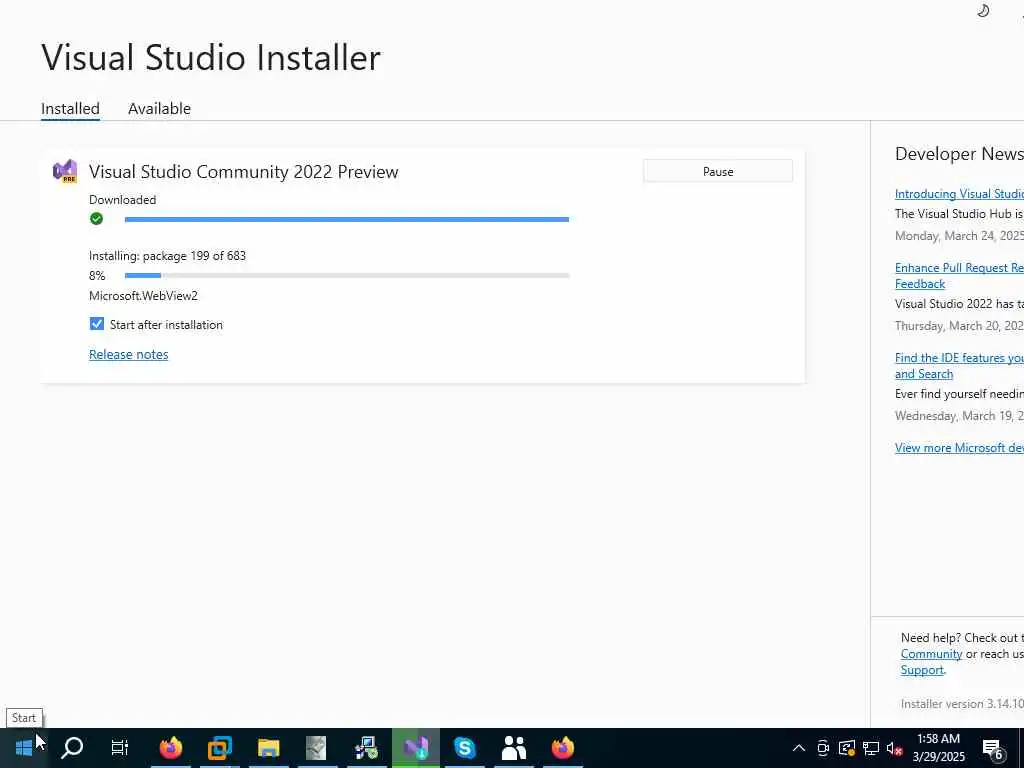1024x768 pixels.
Task: Click the Developer News heading
Action: 959,154
